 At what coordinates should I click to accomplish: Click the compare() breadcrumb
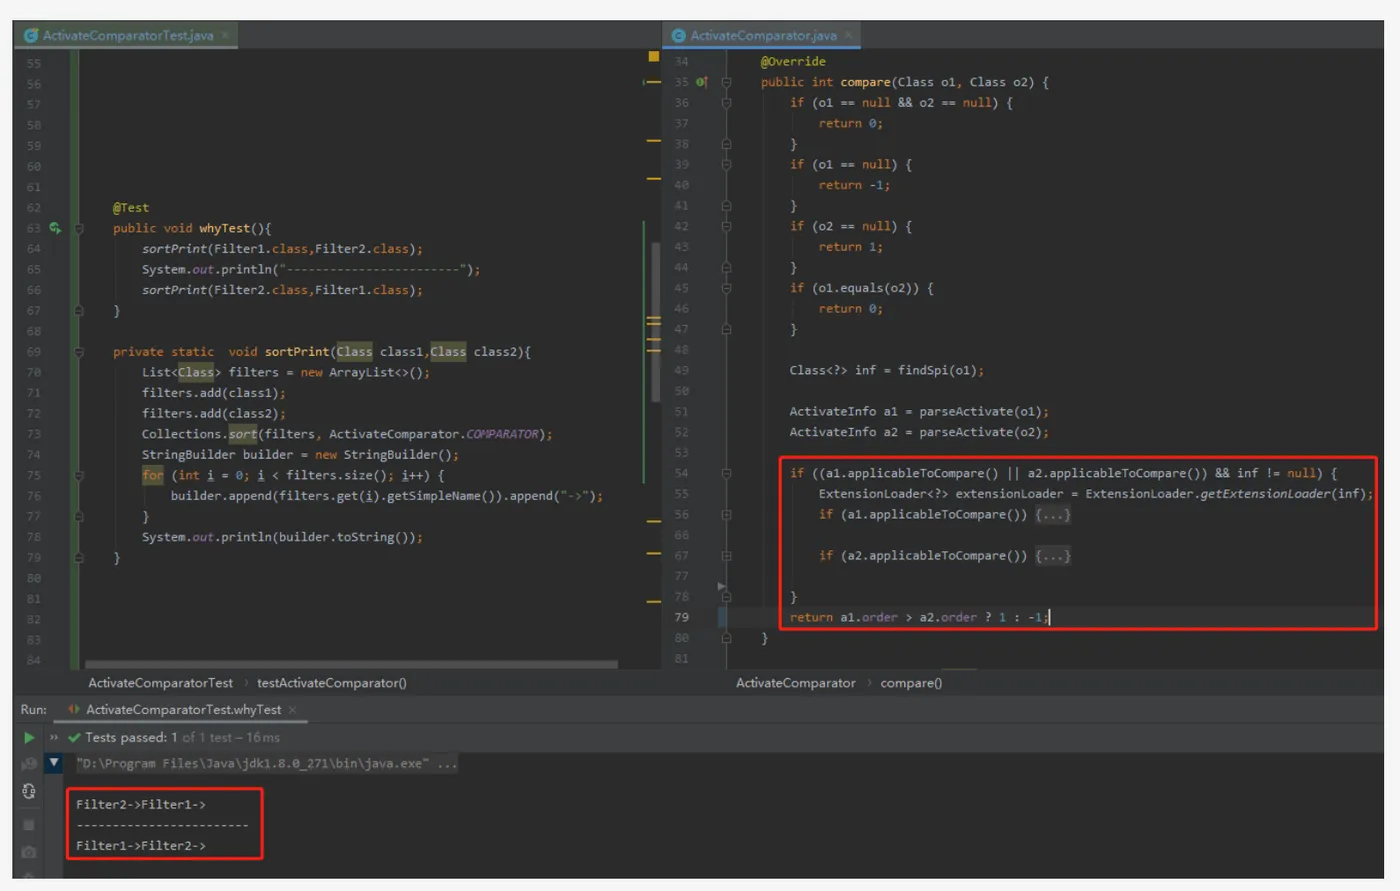pos(911,683)
